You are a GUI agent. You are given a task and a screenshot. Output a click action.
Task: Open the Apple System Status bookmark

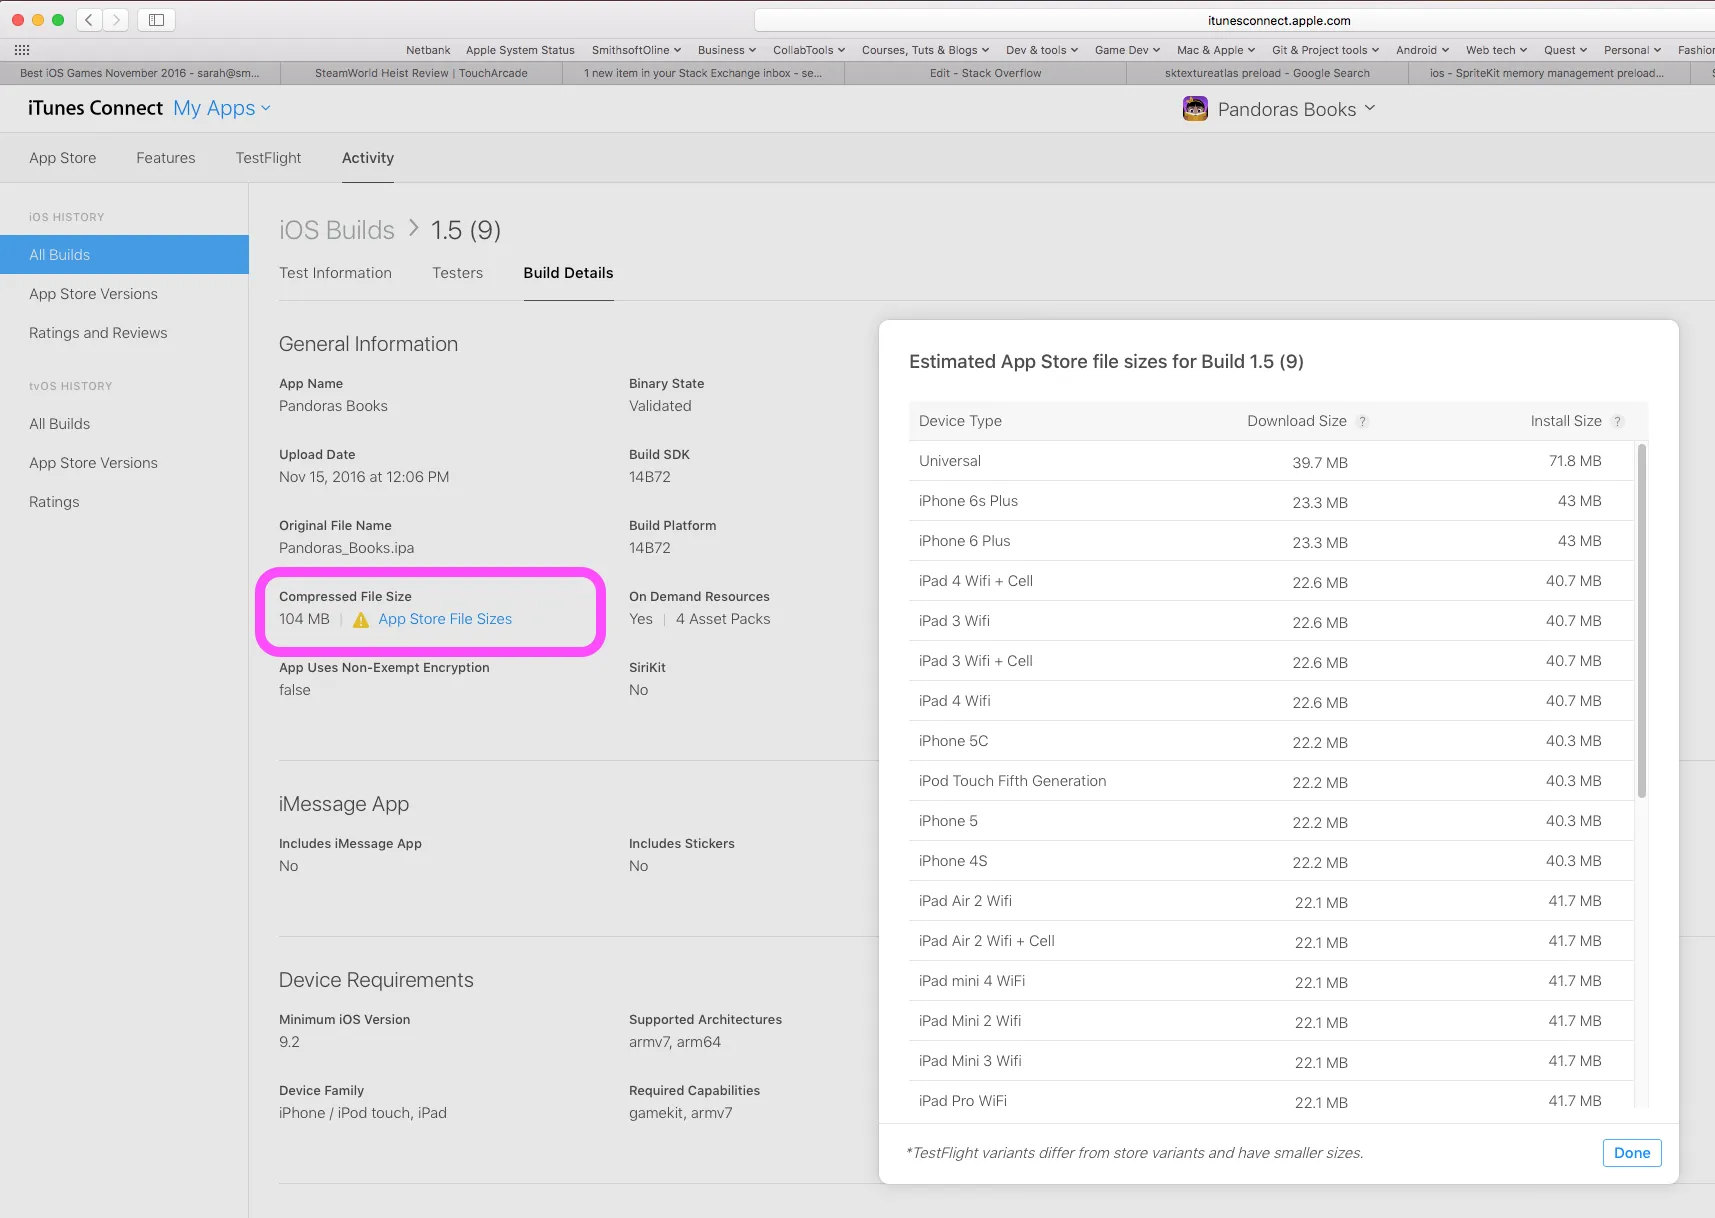pos(520,50)
